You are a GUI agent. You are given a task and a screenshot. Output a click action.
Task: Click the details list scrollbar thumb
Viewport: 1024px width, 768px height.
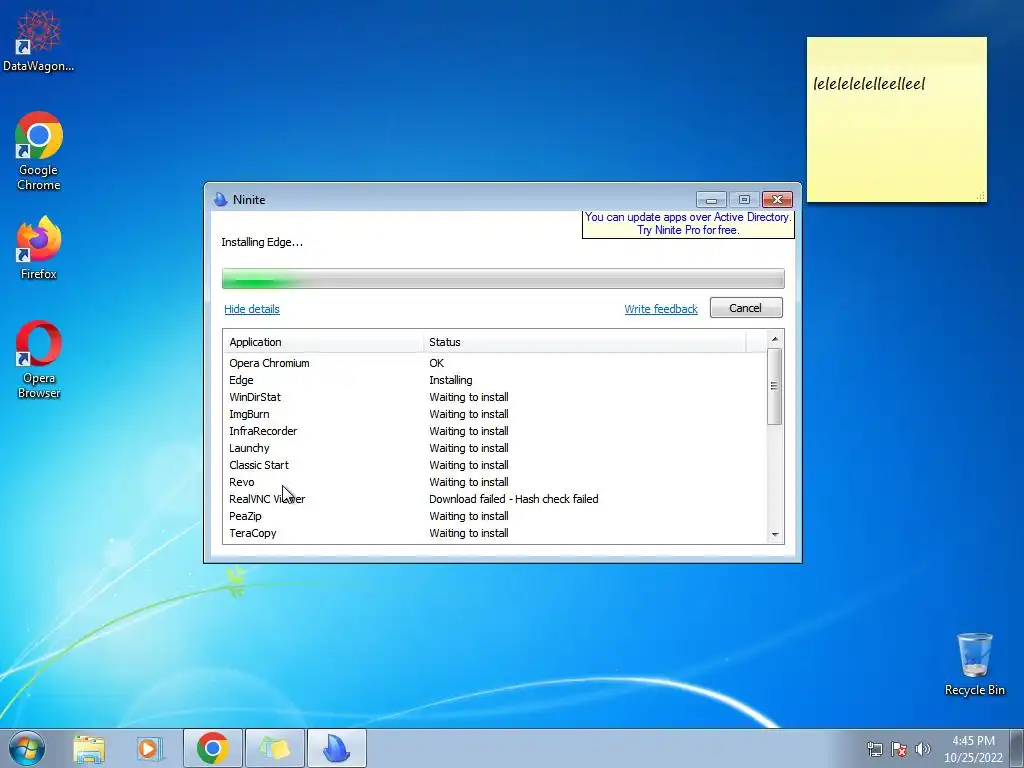(x=775, y=386)
